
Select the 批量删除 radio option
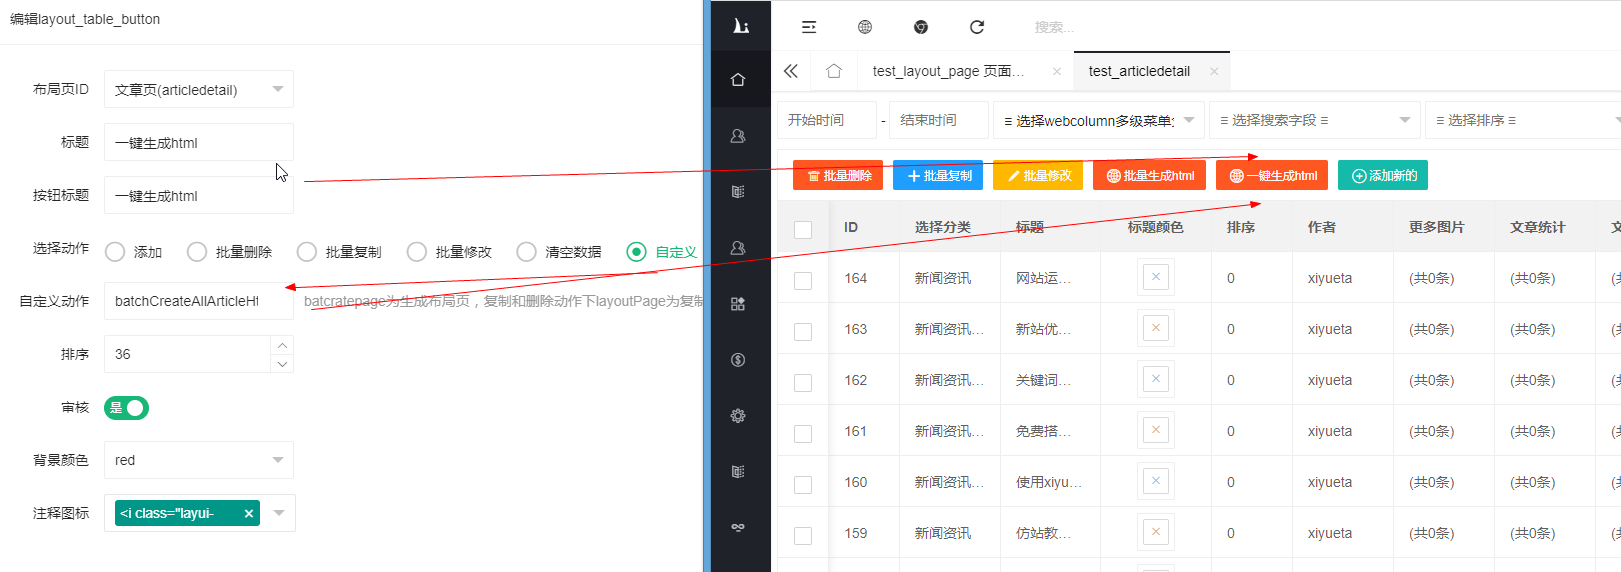(197, 252)
